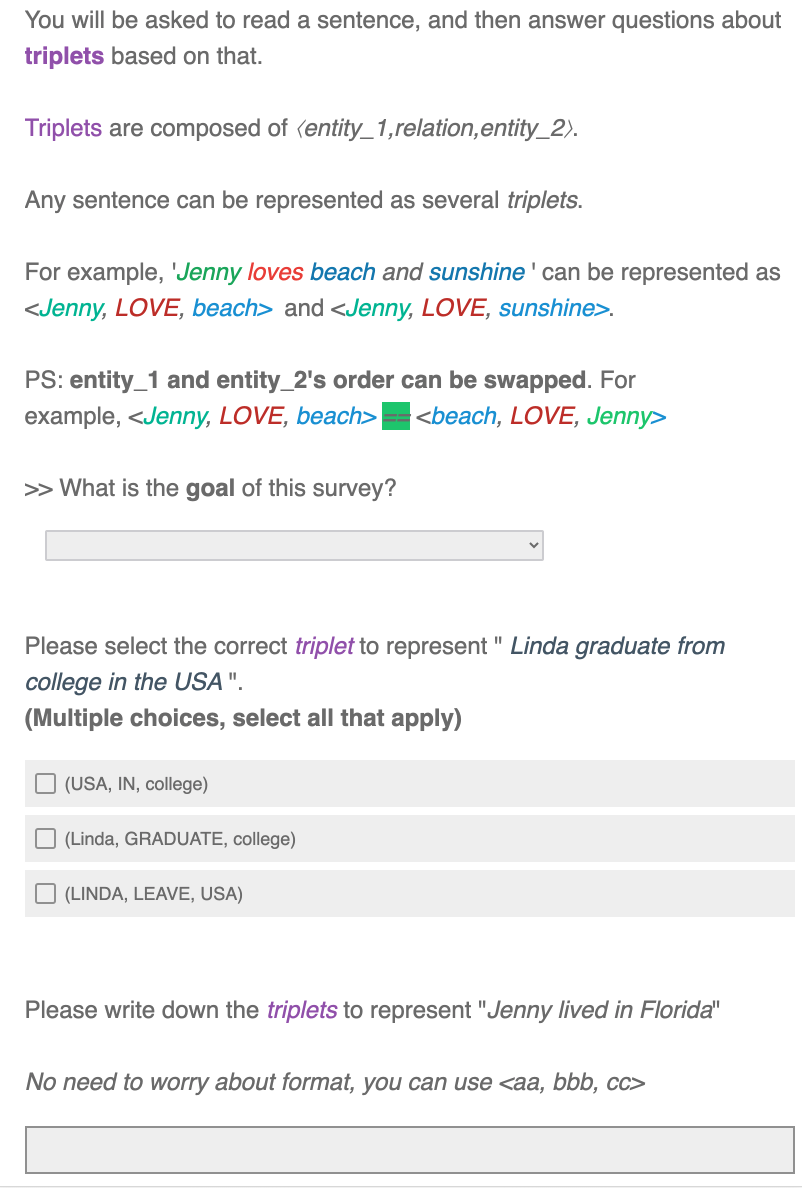The width and height of the screenshot is (802, 1188).
Task: Click the "(USA, IN, college)" option label
Action: pyautogui.click(x=136, y=783)
